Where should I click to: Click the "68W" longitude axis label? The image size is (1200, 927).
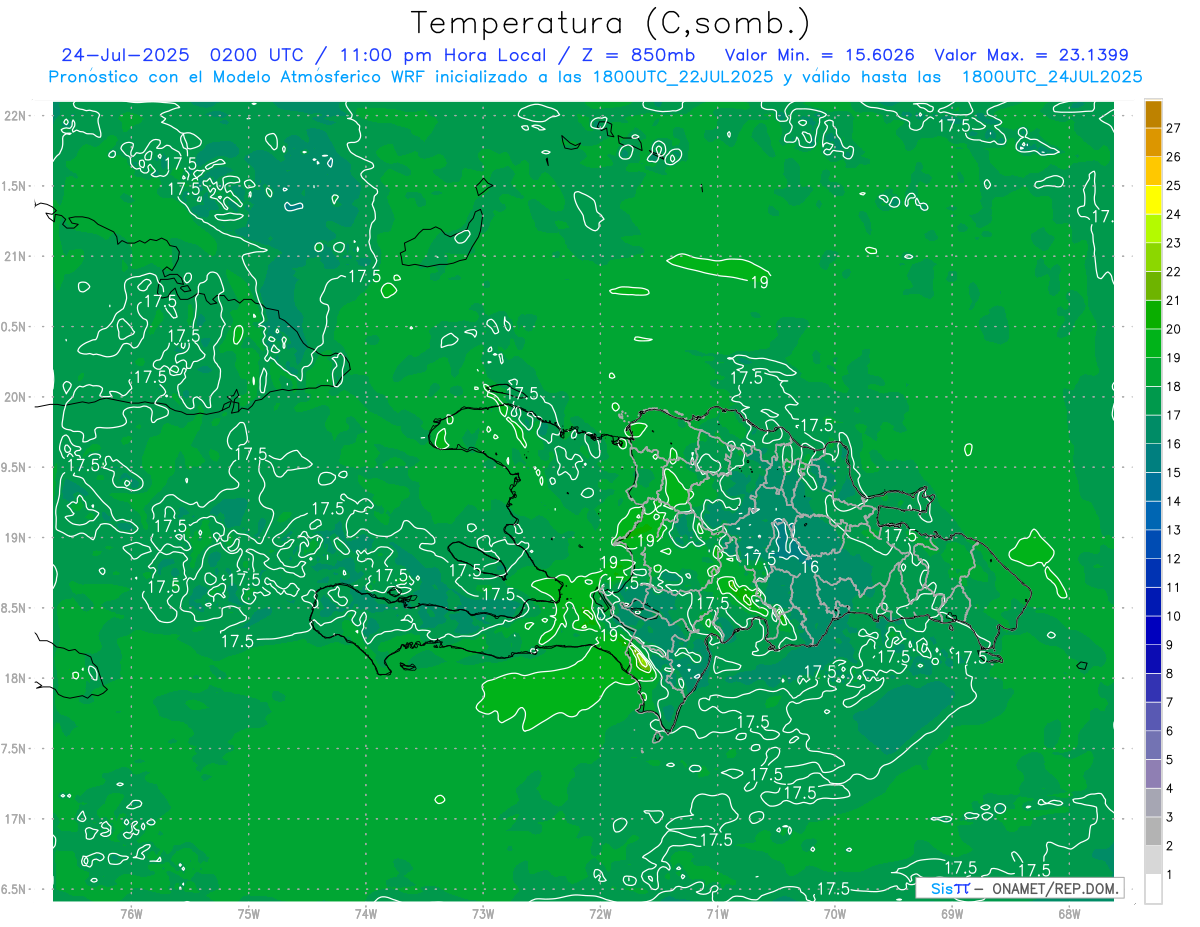(1069, 914)
